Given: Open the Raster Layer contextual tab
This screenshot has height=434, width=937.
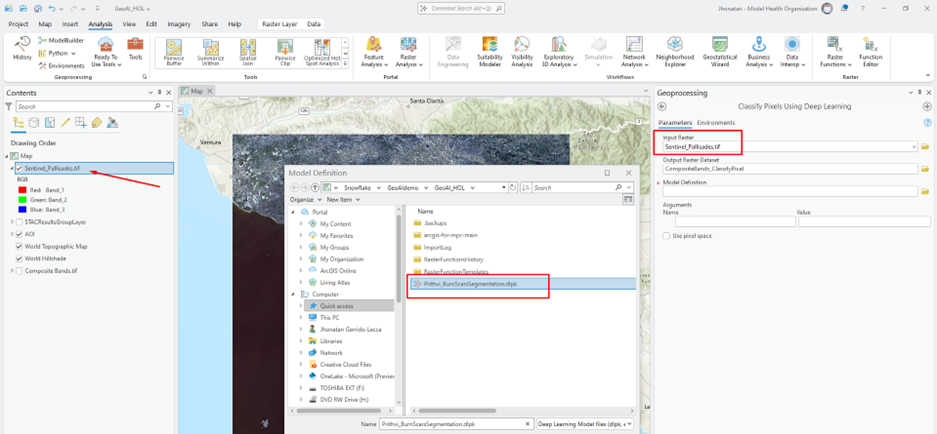Looking at the screenshot, I should (x=280, y=25).
